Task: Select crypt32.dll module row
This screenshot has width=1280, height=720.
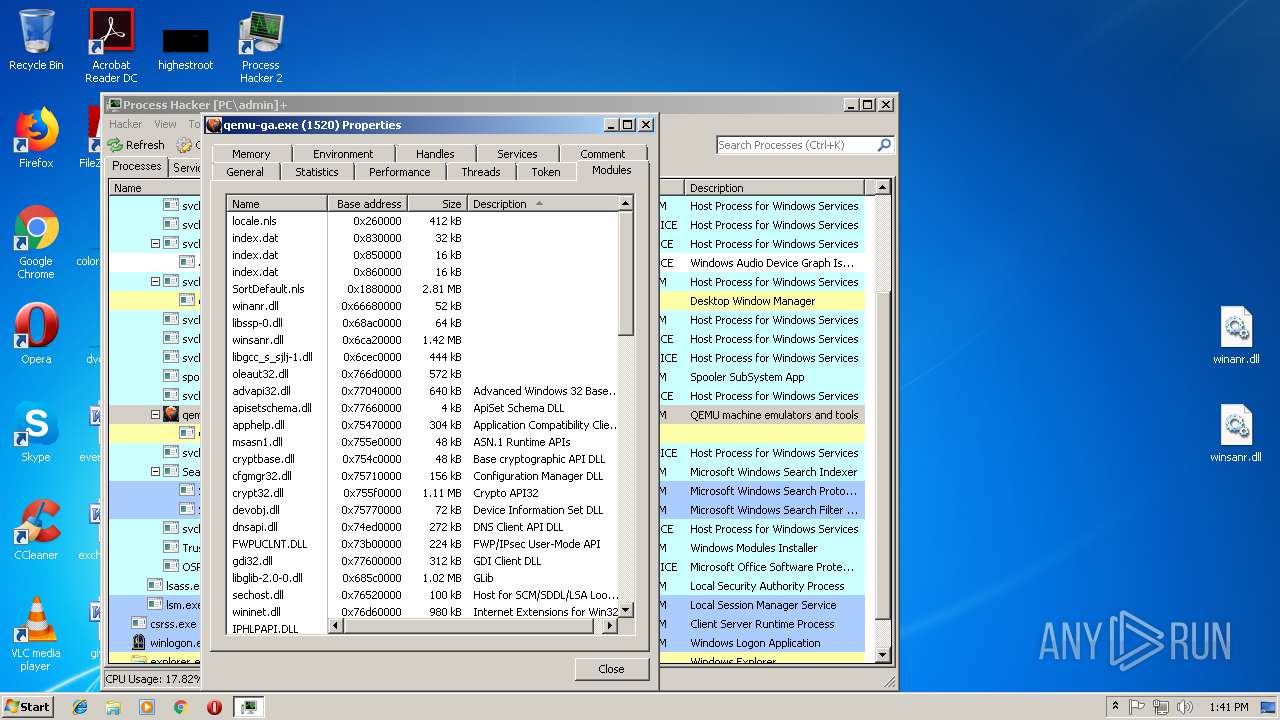Action: pyautogui.click(x=422, y=493)
